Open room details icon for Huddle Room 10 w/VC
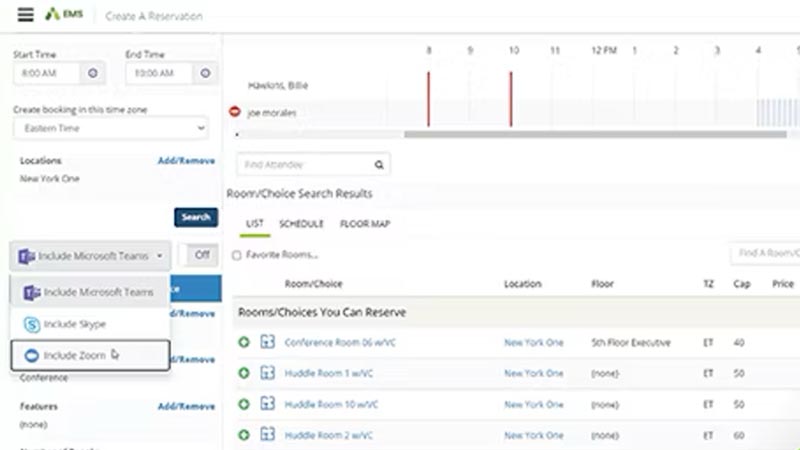This screenshot has height=450, width=800. pyautogui.click(x=267, y=404)
